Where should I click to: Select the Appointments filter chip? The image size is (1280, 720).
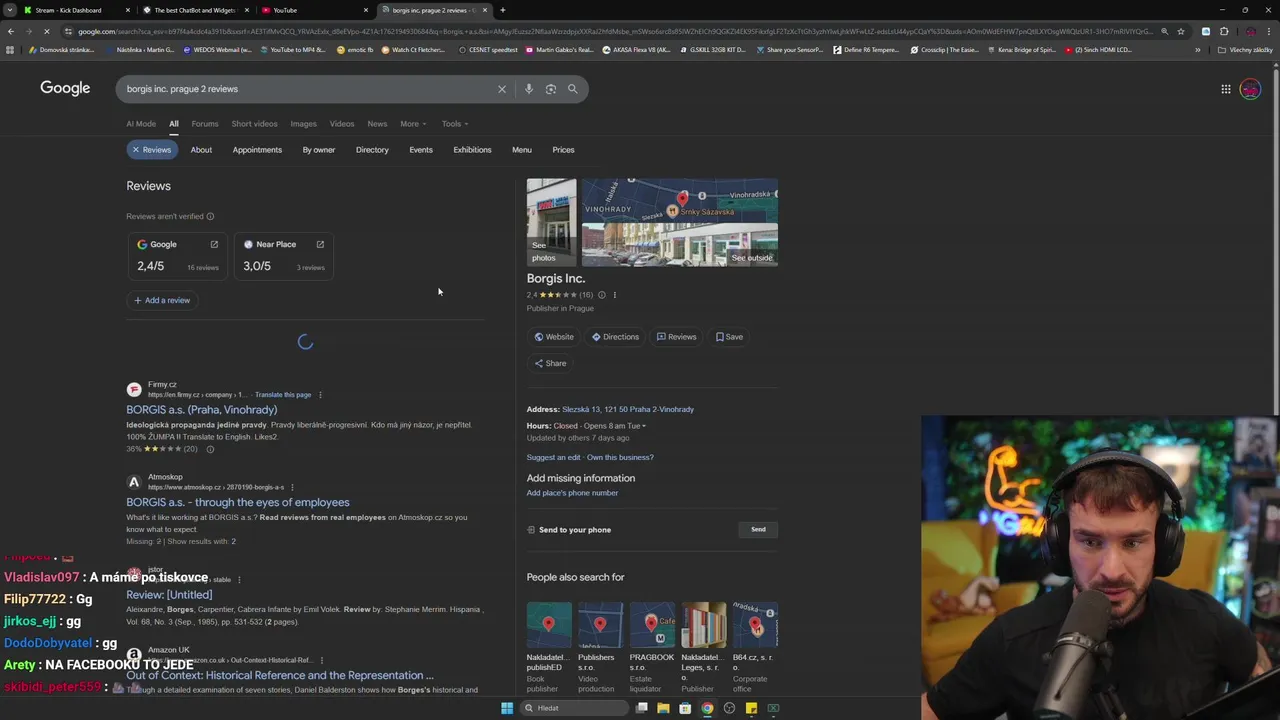pos(257,150)
